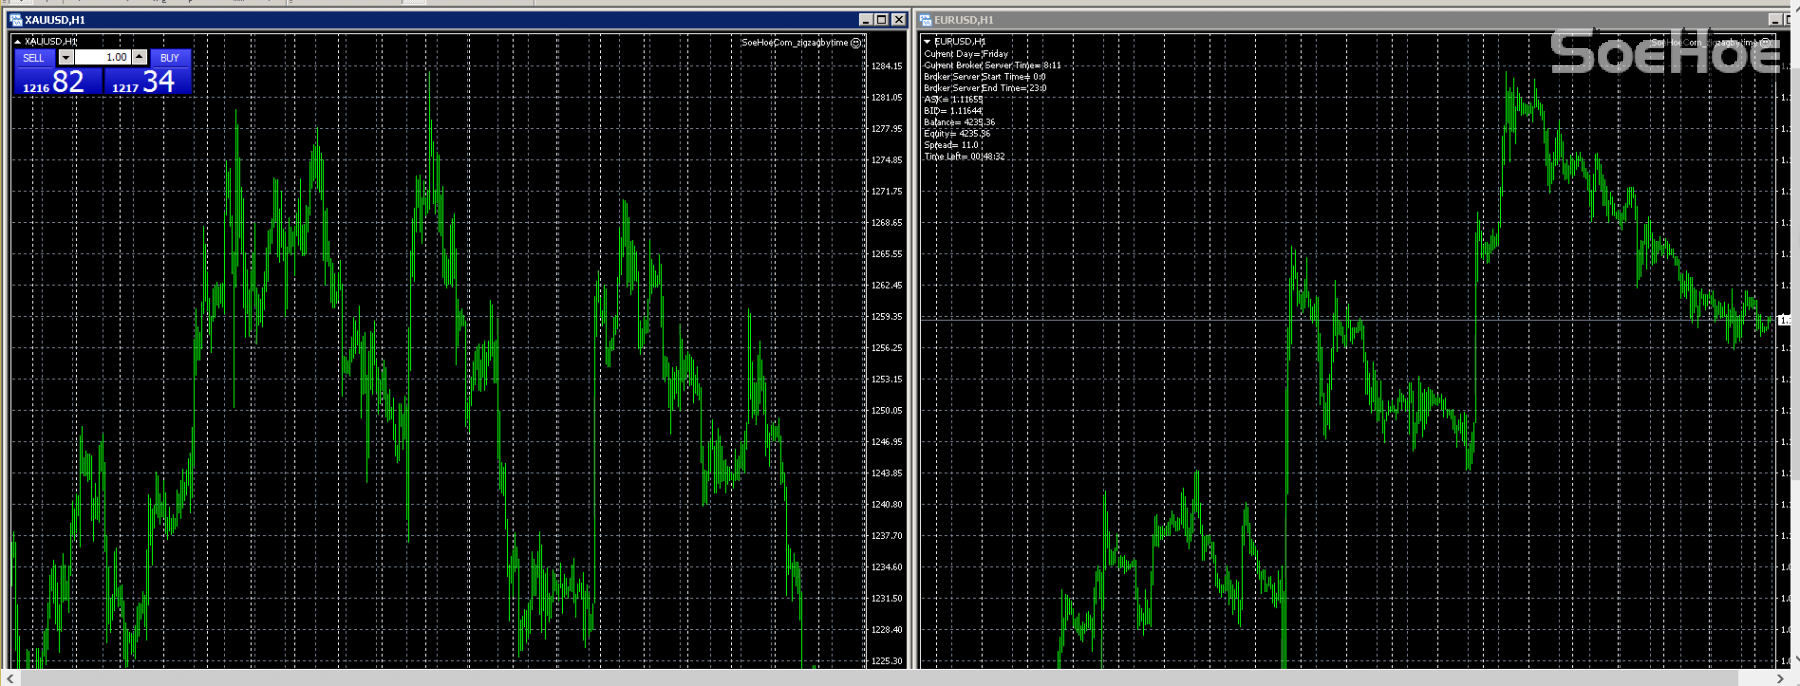The height and width of the screenshot is (686, 1800).
Task: Click the EURUSD chart window icon
Action: pyautogui.click(x=925, y=20)
